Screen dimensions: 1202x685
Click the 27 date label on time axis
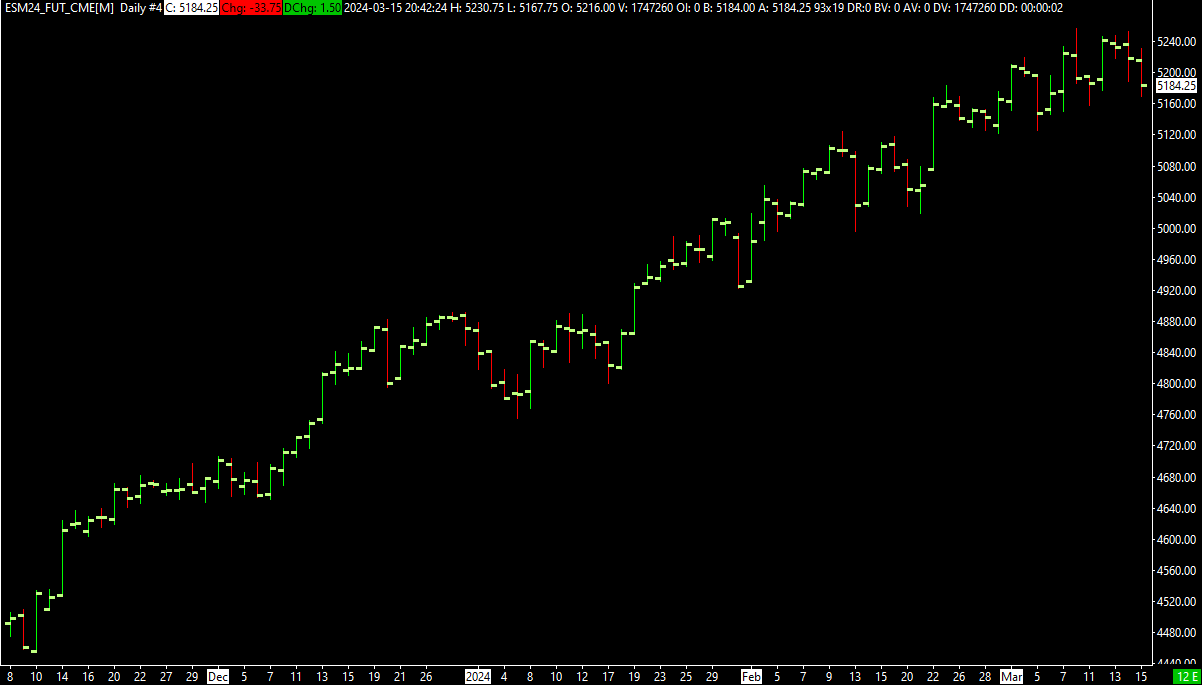coord(166,677)
